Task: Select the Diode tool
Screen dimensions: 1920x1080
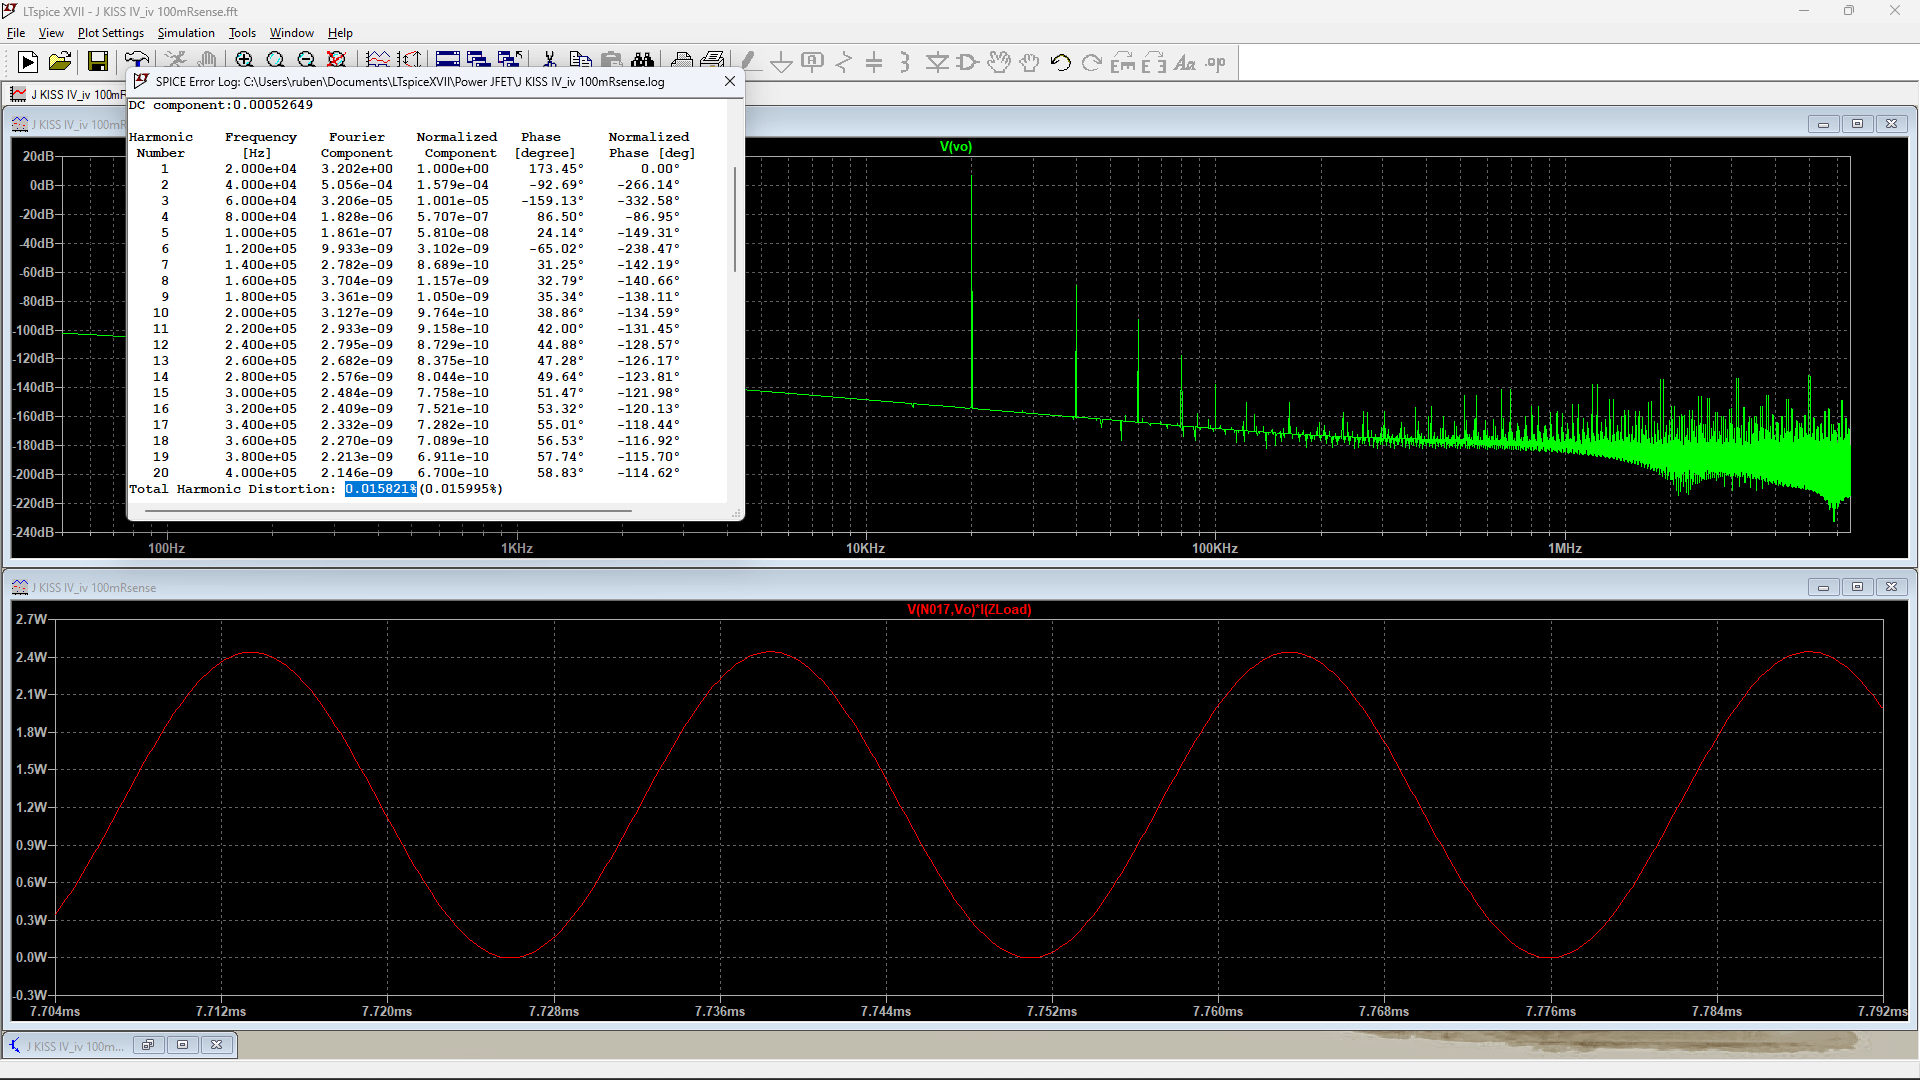Action: coord(937,62)
